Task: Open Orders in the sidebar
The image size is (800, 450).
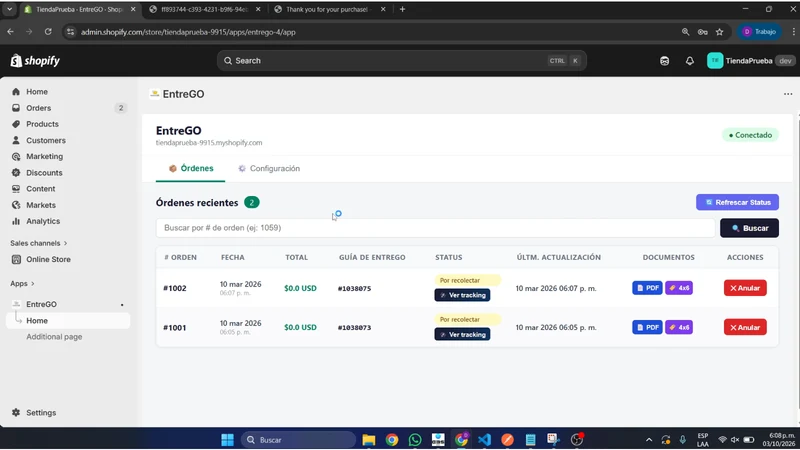Action: [39, 108]
